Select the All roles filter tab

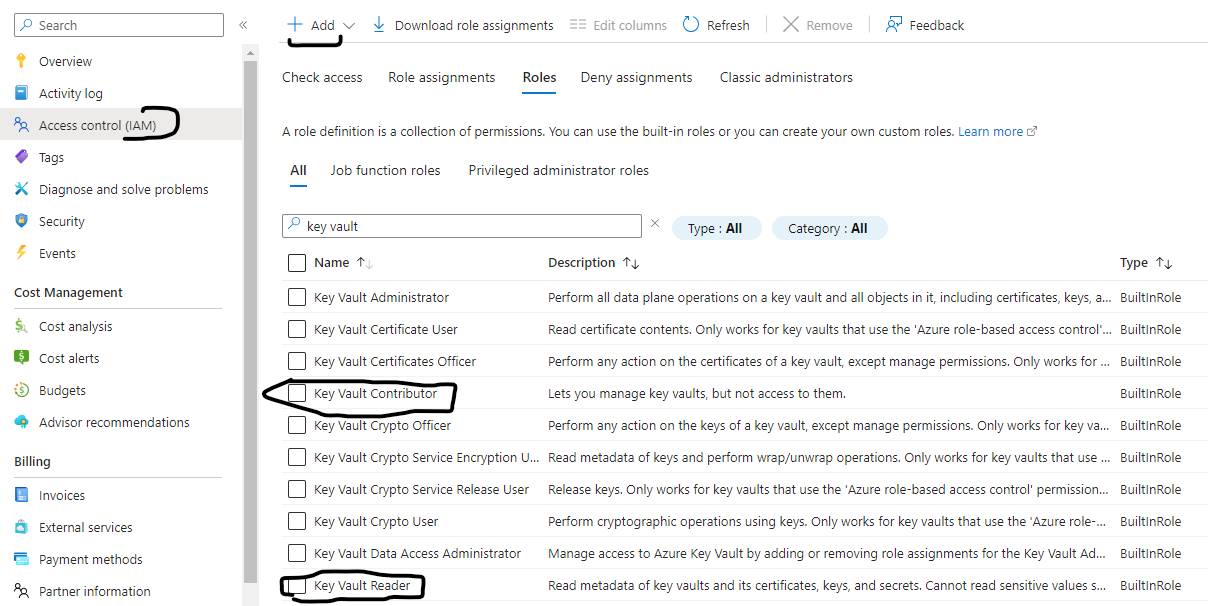(x=298, y=170)
